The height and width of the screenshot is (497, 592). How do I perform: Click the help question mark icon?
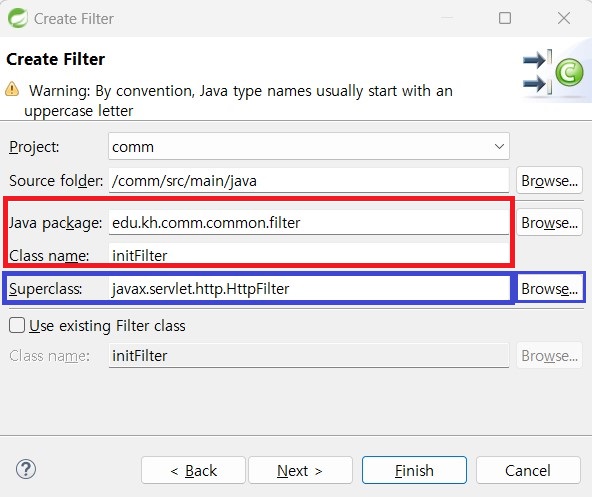[x=26, y=469]
